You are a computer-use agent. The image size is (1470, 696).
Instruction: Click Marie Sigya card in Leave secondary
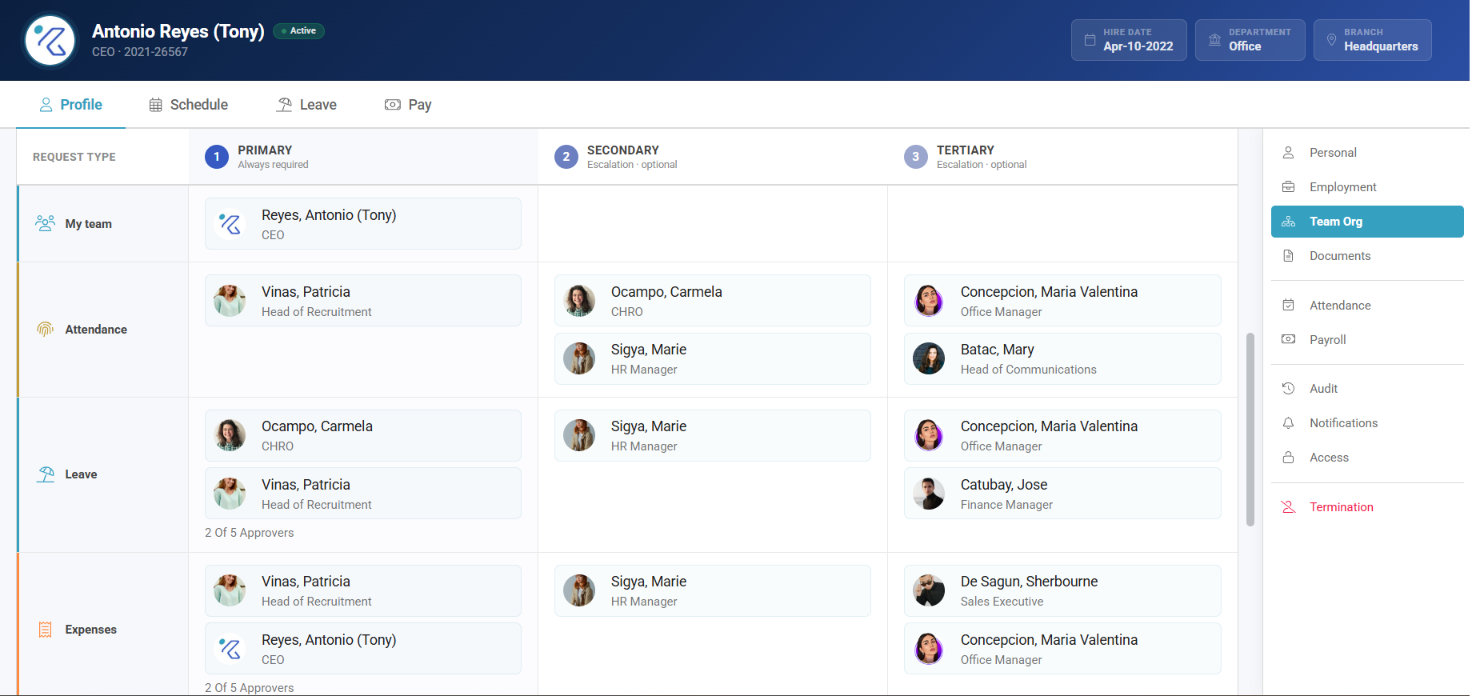712,436
